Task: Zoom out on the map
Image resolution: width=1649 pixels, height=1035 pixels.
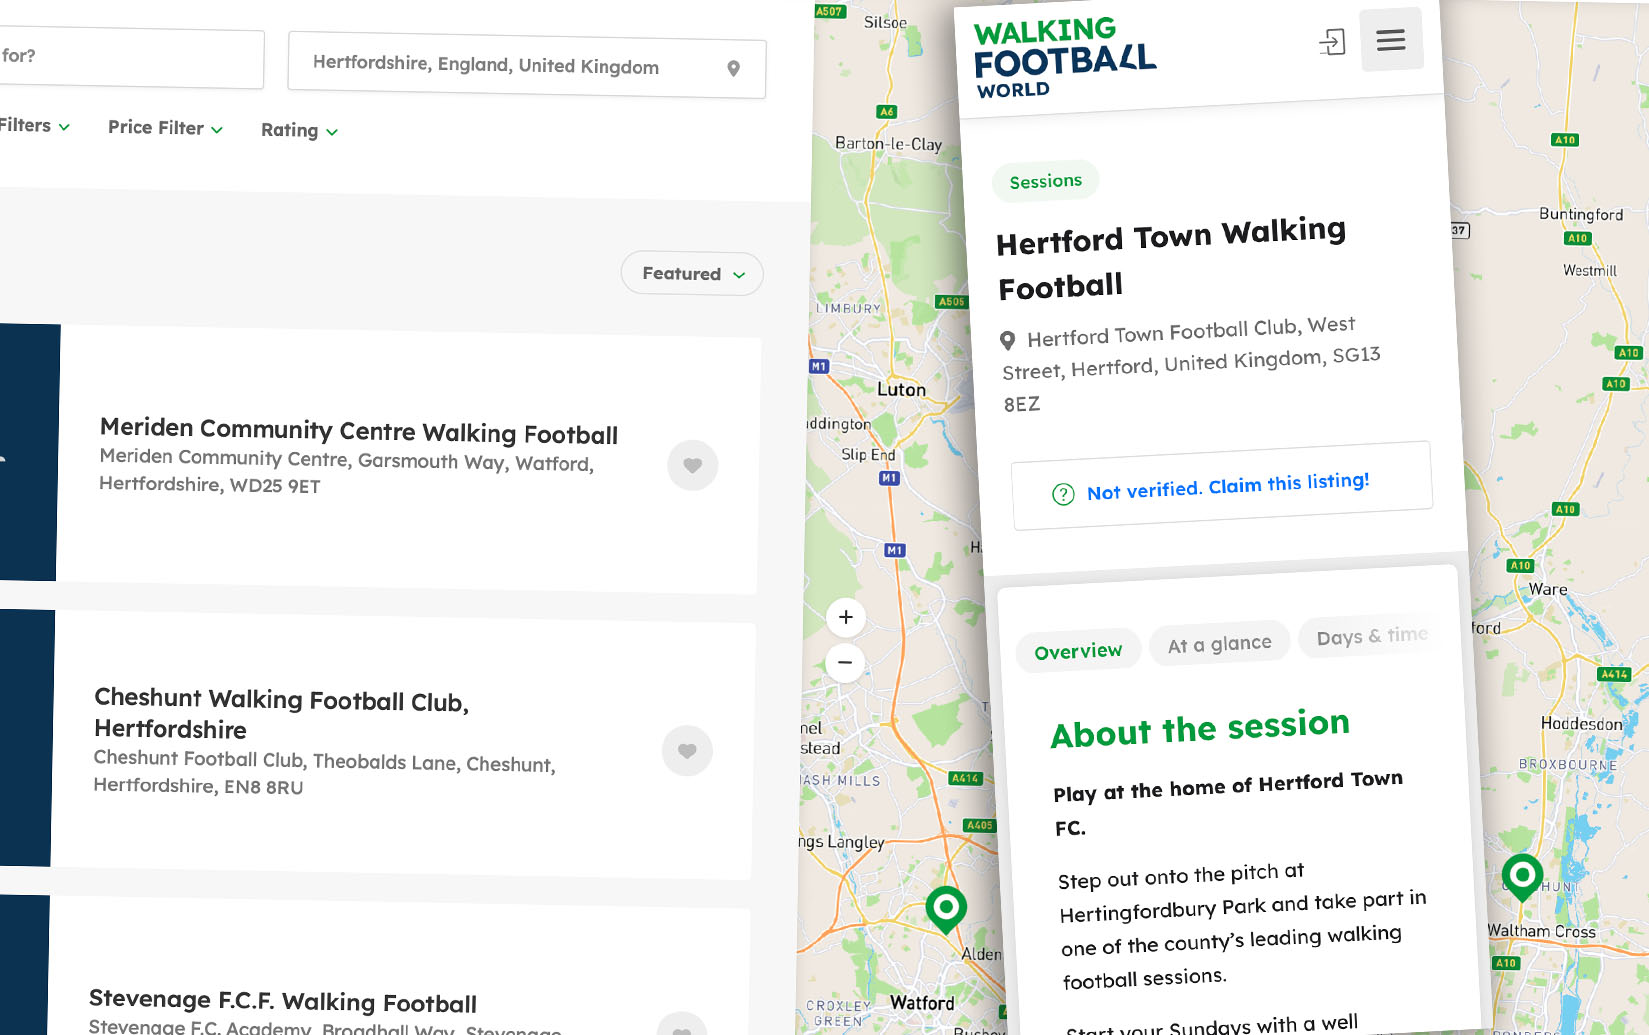Action: point(845,662)
